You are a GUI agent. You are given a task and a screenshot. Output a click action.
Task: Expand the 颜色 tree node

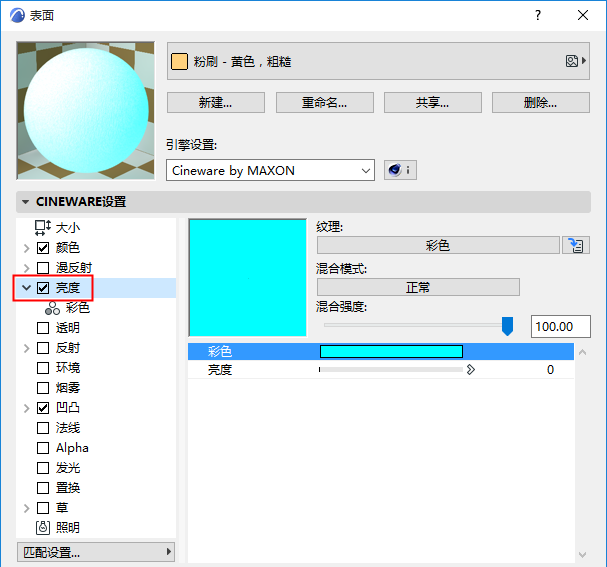coord(26,248)
